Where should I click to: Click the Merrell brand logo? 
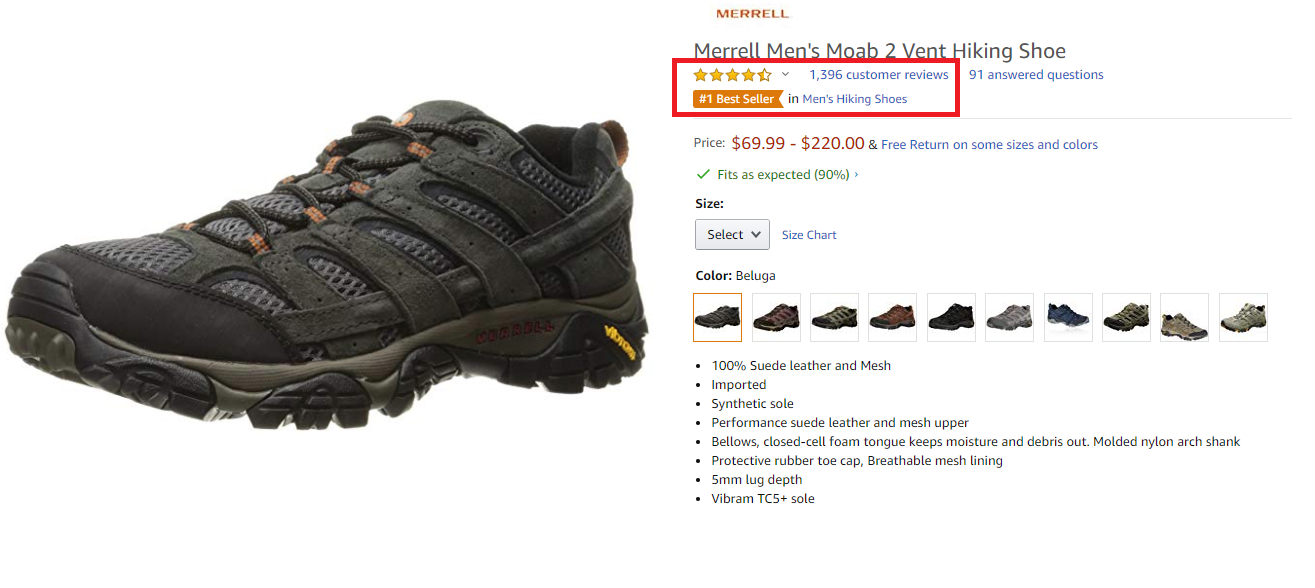click(x=752, y=14)
